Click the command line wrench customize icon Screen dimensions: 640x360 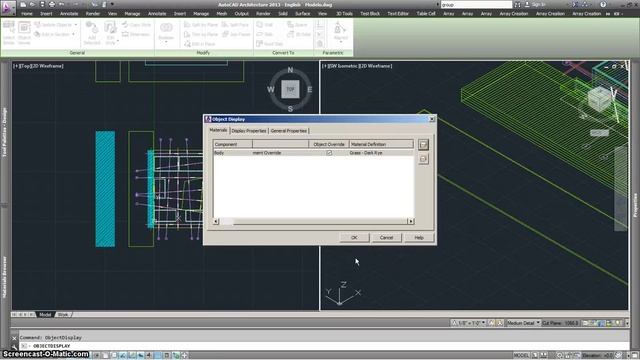point(14,347)
